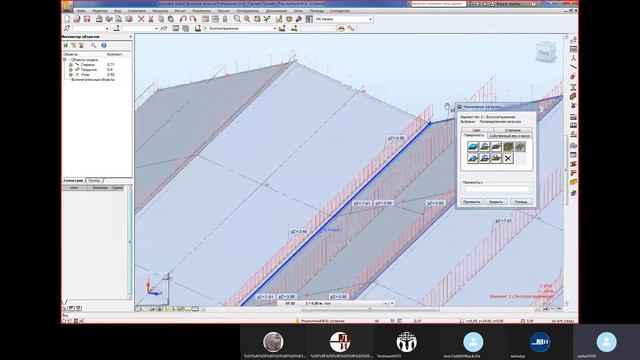
Task: Close the Object Inspector panel with its X
Action: coord(131,37)
